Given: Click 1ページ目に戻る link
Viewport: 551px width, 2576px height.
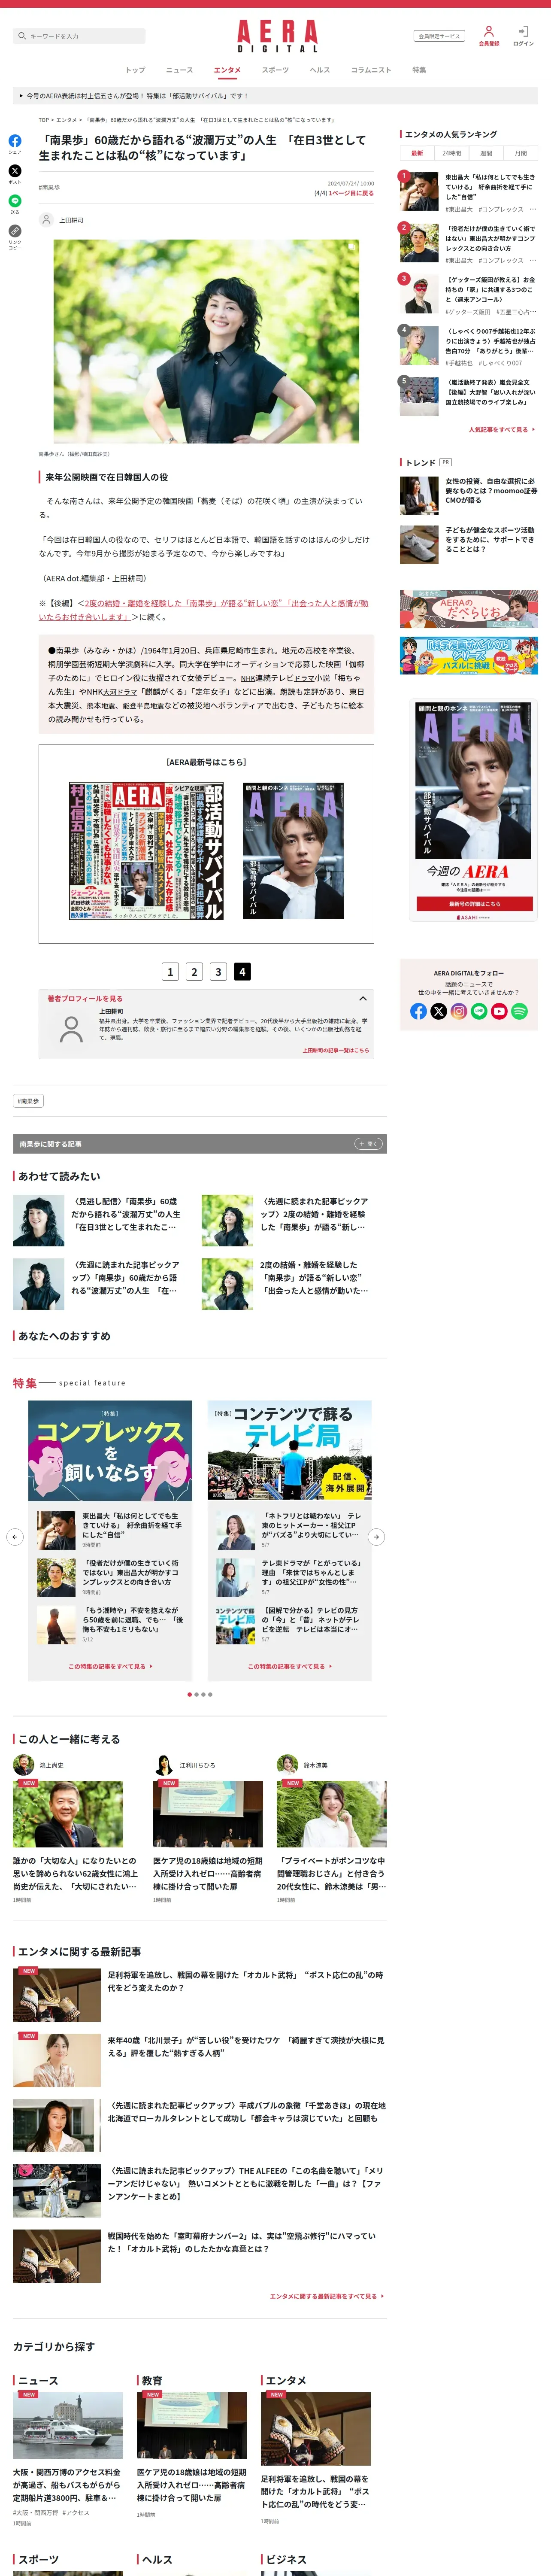Looking at the screenshot, I should click(x=351, y=193).
